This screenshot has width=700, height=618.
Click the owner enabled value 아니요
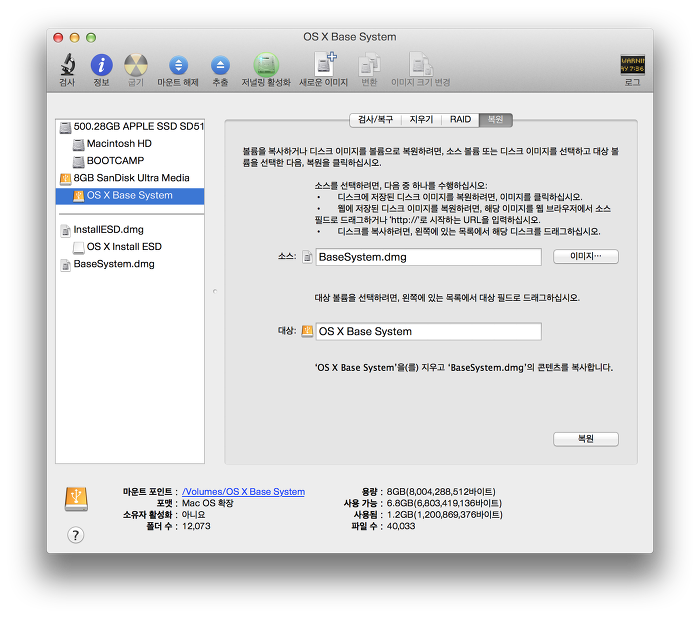pyautogui.click(x=193, y=515)
